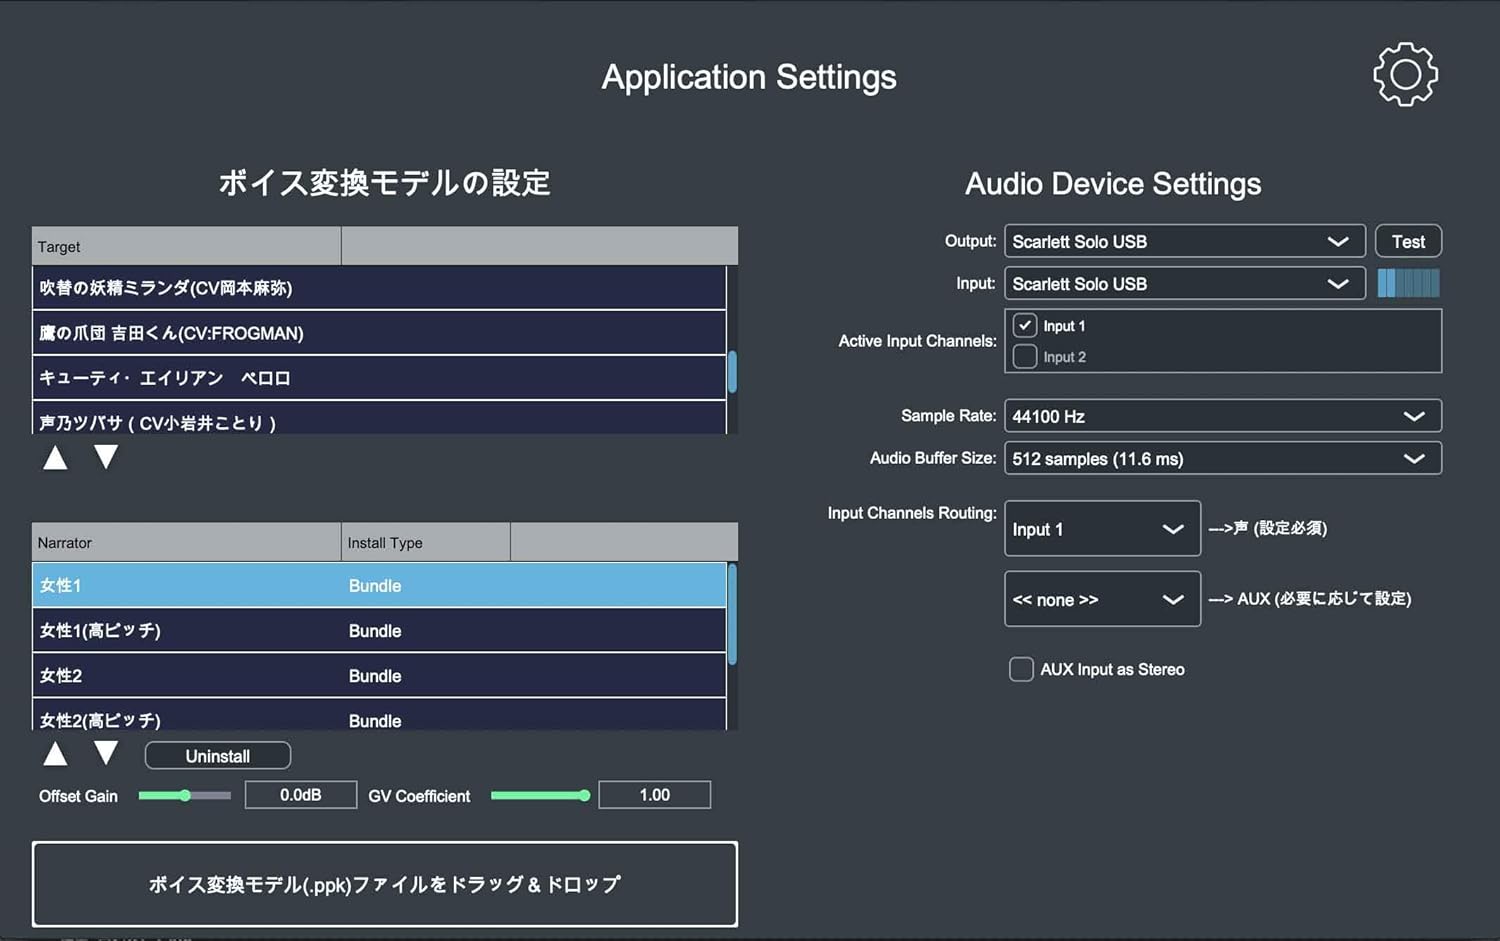The height and width of the screenshot is (941, 1500).
Task: Select 鷹の爪団 吉田くん target voice
Action: click(378, 333)
